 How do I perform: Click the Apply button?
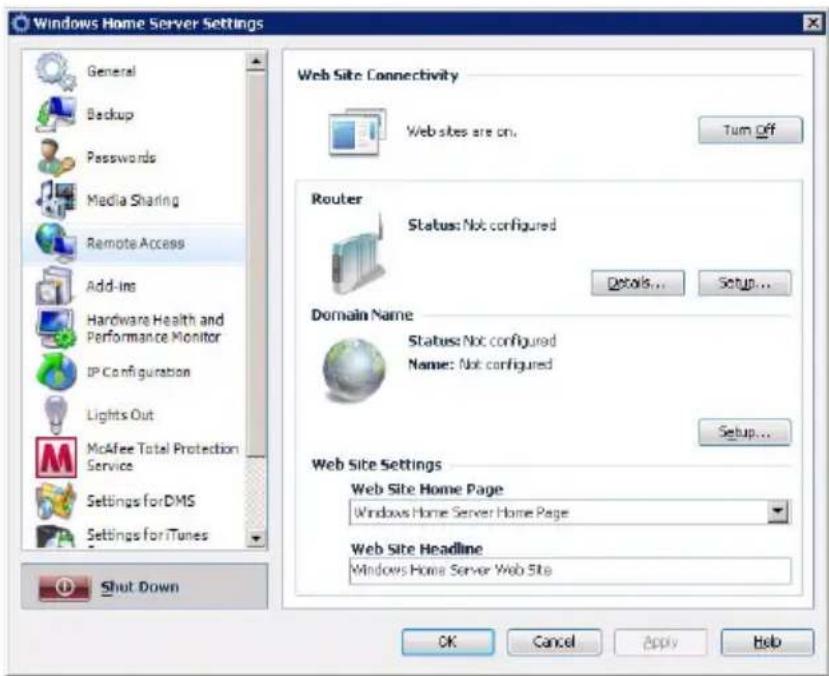(x=660, y=642)
